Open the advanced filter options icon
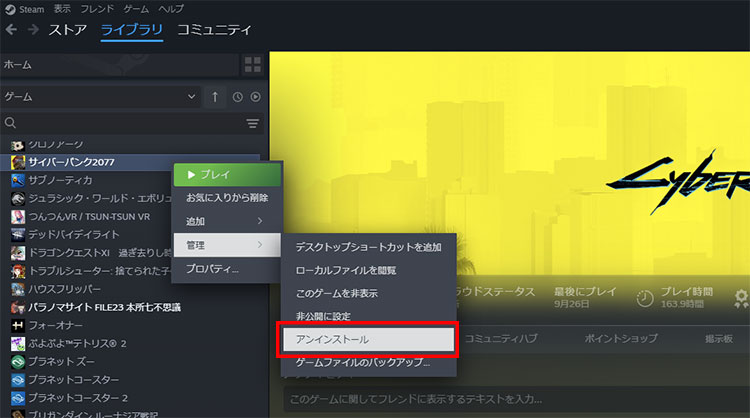Image resolution: width=750 pixels, height=418 pixels. [252, 123]
